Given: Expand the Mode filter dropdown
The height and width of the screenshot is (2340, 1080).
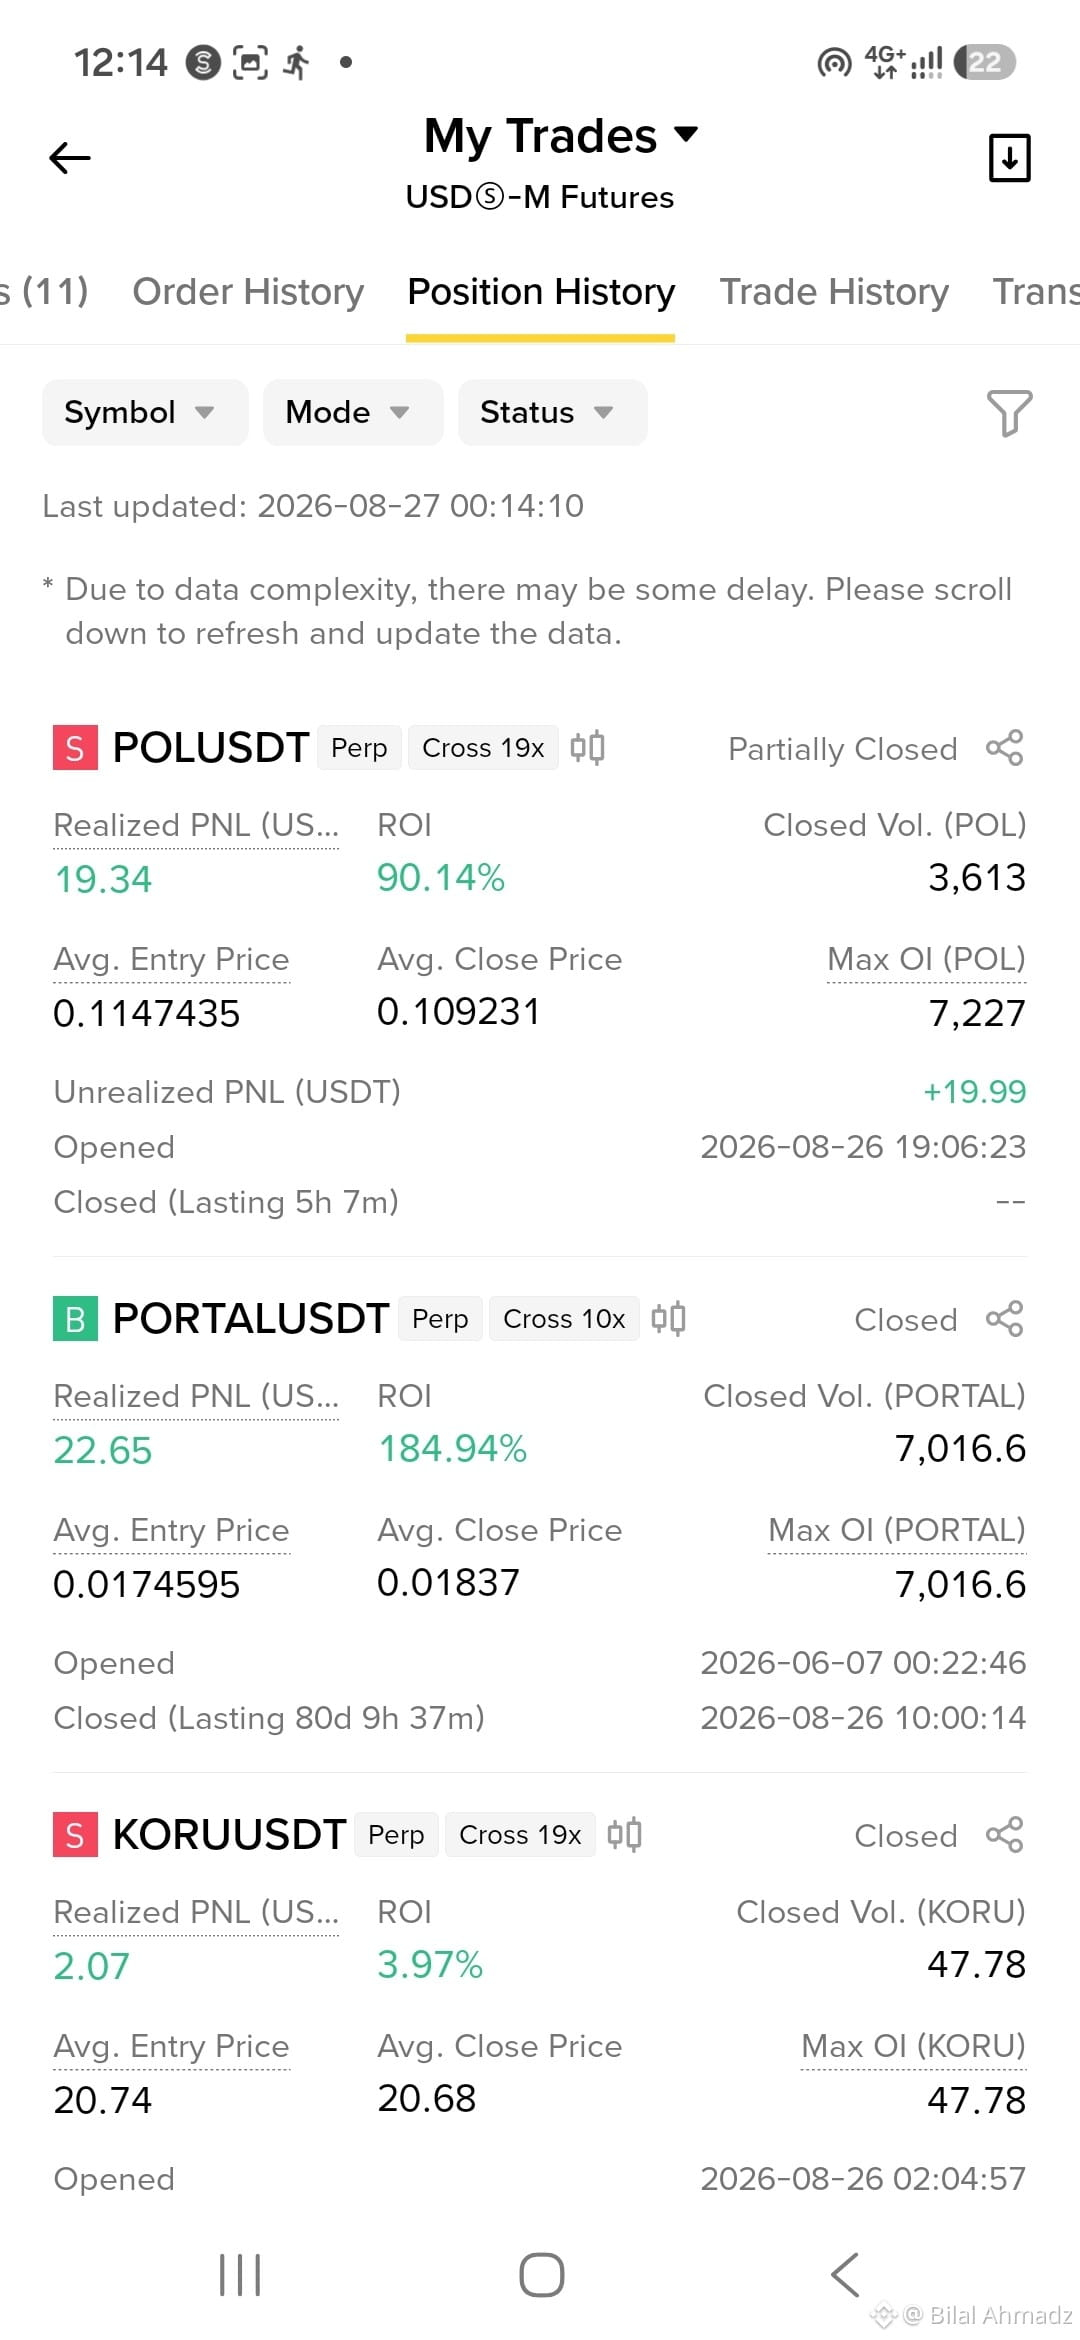Looking at the screenshot, I should 352,412.
